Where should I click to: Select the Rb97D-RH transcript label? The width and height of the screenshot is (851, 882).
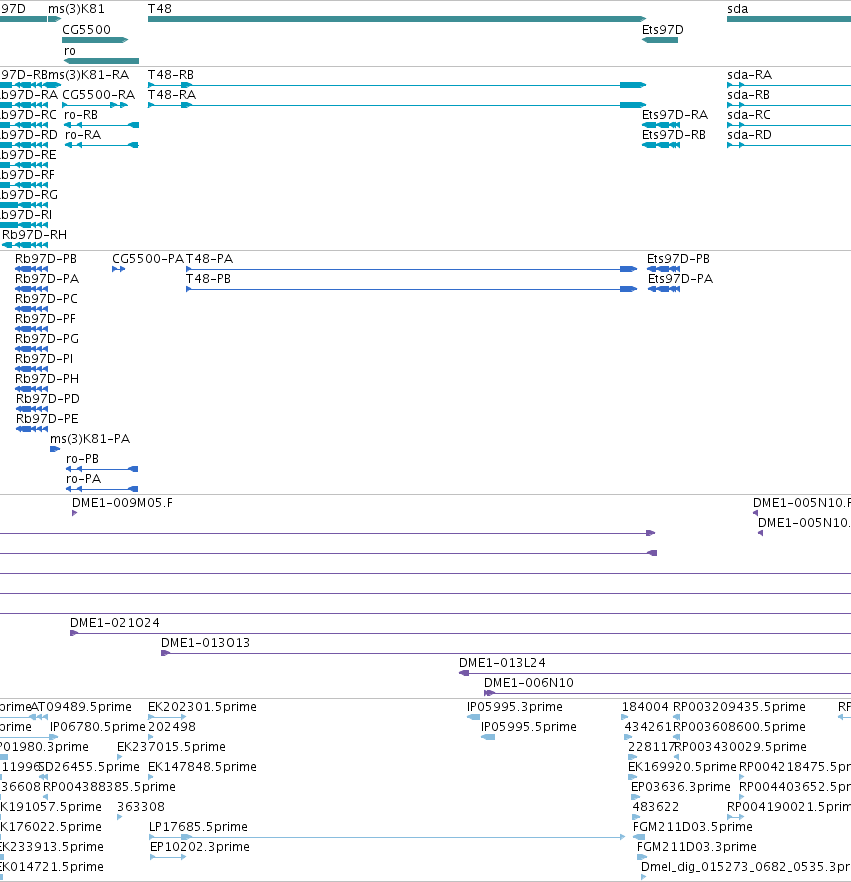pyautogui.click(x=34, y=235)
